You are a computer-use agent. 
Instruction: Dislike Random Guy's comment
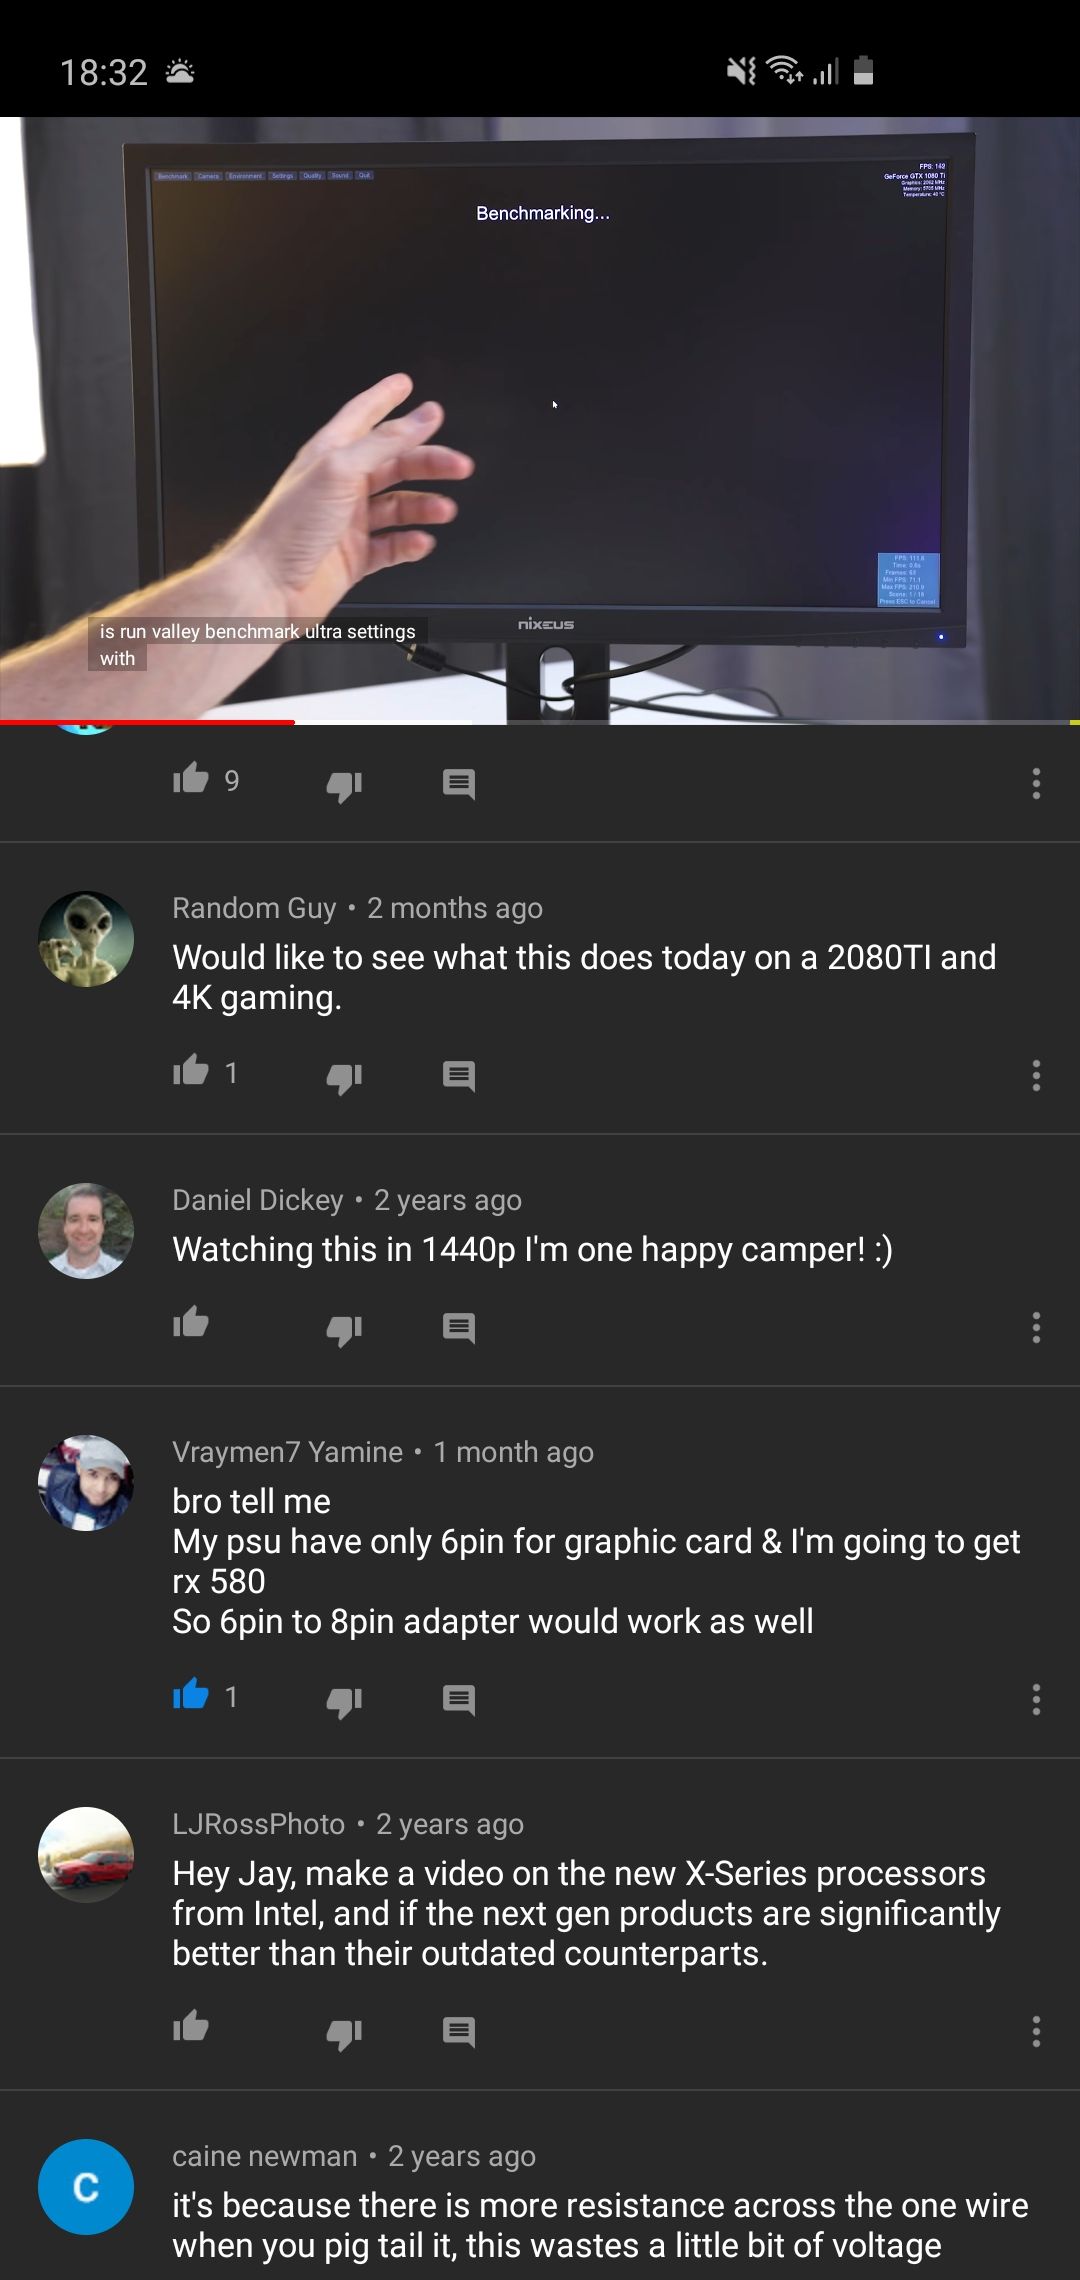[x=344, y=1077]
